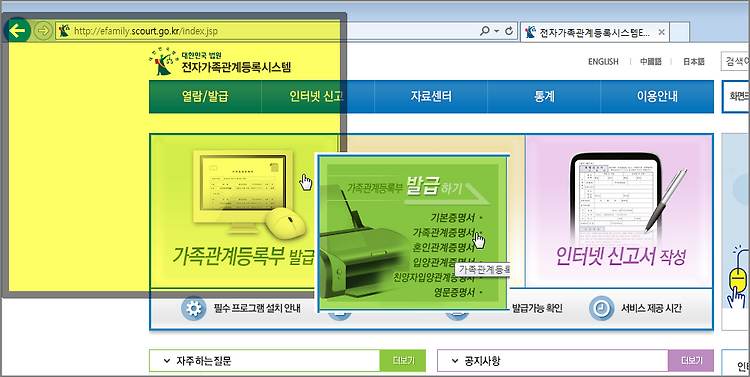Image resolution: width=750 pixels, height=377 pixels.
Task: Select 기본증명서 in the 발급하기 list
Action: click(x=453, y=218)
